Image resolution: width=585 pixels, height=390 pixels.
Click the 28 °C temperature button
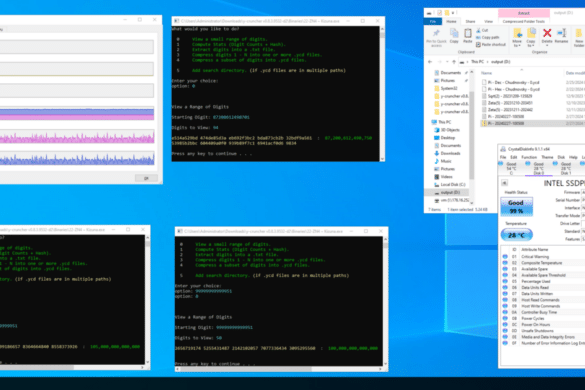[516, 235]
